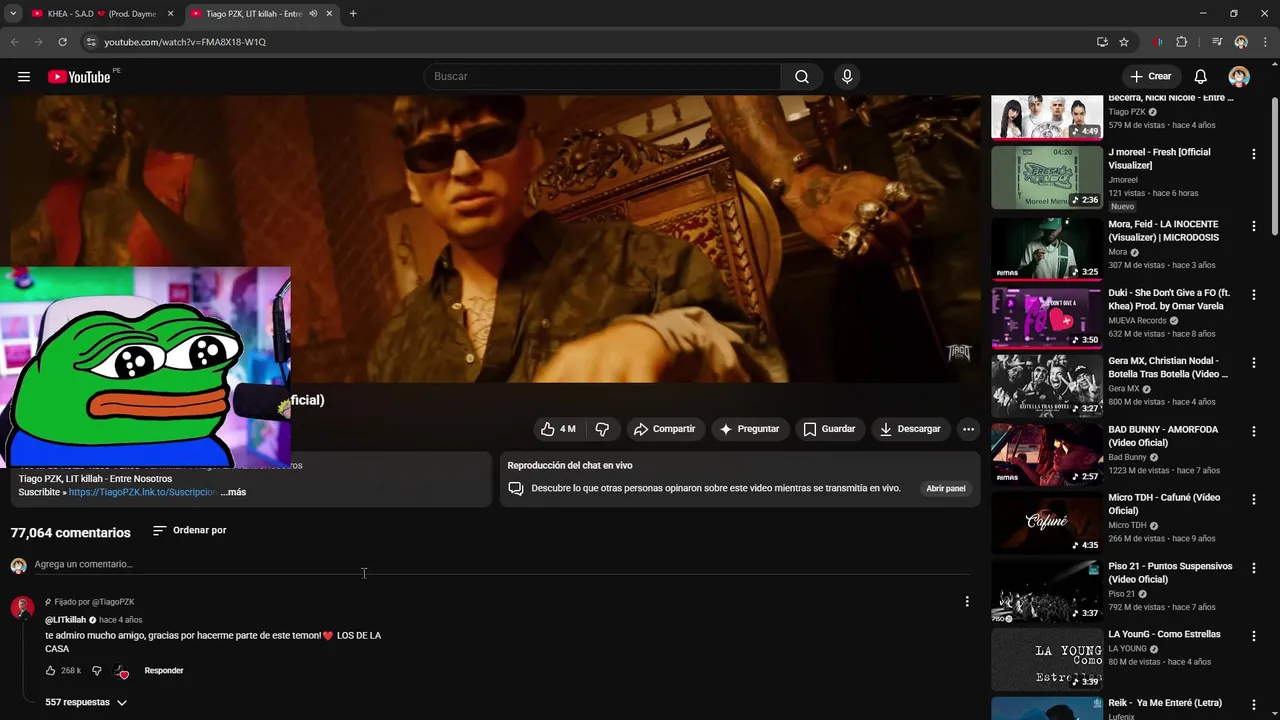The height and width of the screenshot is (720, 1280).
Task: Open the notifications bell
Action: (x=1201, y=77)
